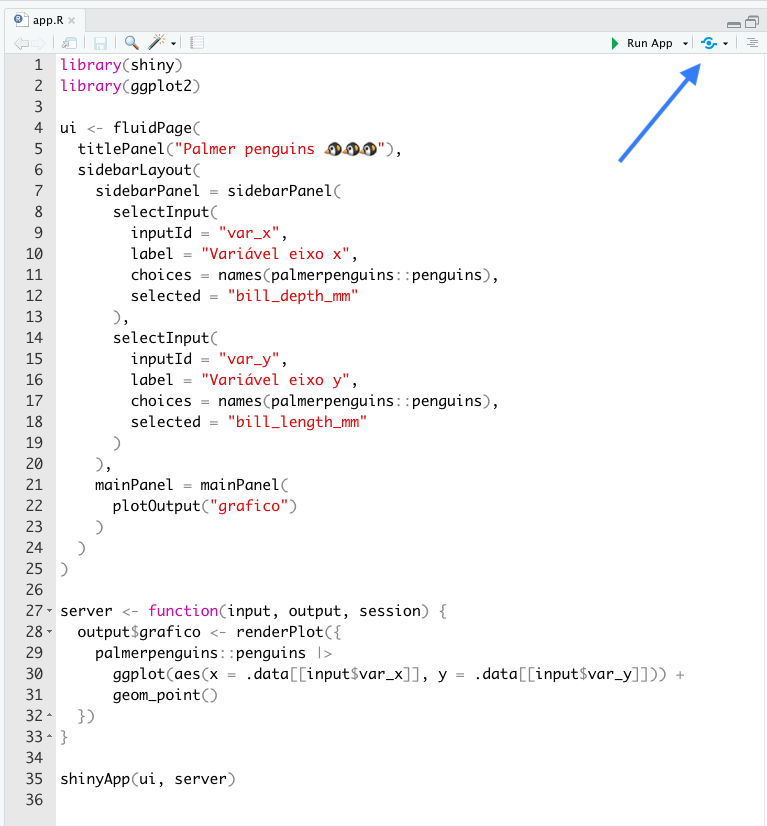Open Find/Replace with magnifier icon
The height and width of the screenshot is (826, 767).
[x=131, y=43]
